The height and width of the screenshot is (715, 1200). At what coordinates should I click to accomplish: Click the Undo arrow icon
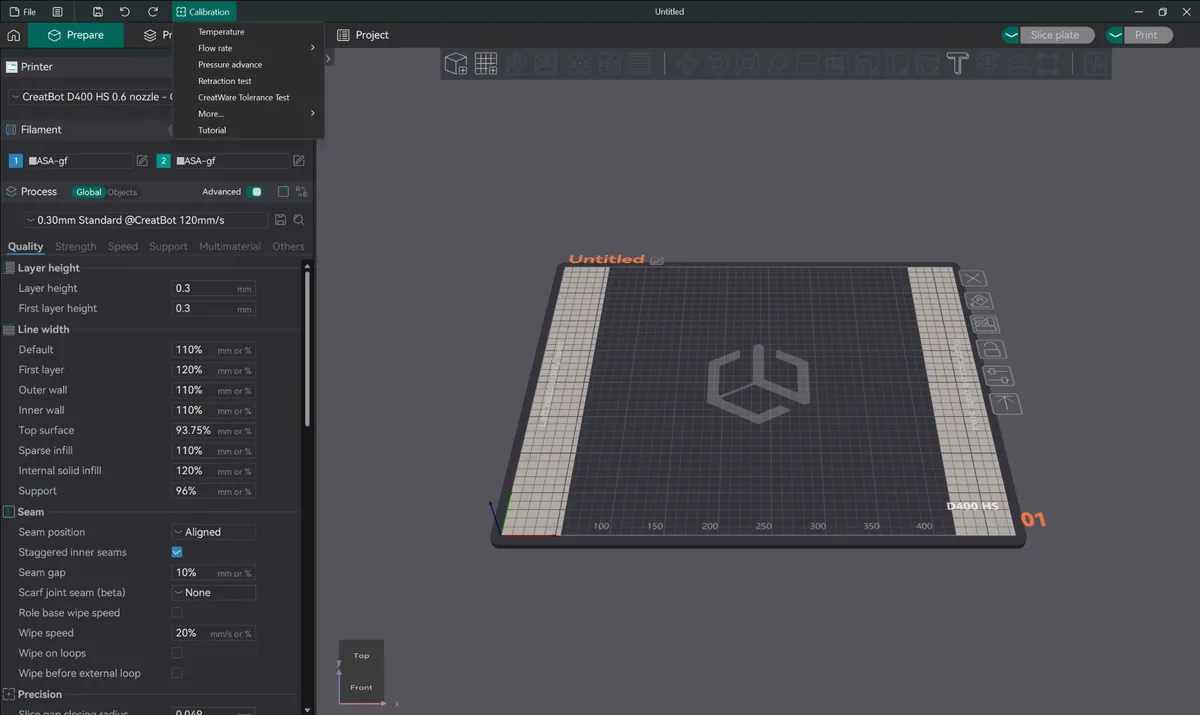[125, 12]
